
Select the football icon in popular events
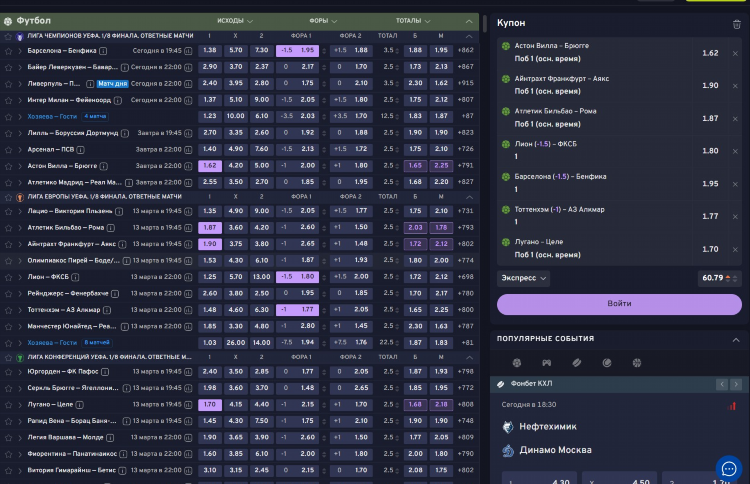click(x=517, y=363)
